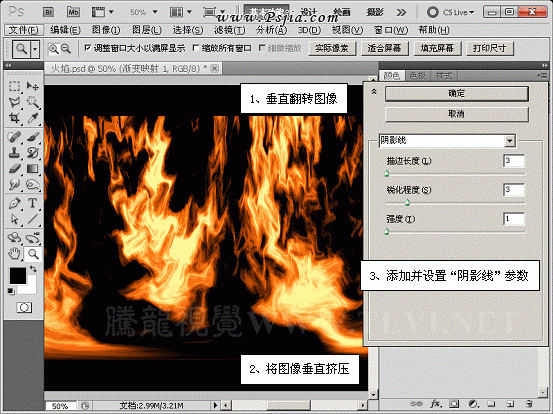Open the 图像(I) menu
Image resolution: width=553 pixels, height=414 pixels.
[x=106, y=30]
